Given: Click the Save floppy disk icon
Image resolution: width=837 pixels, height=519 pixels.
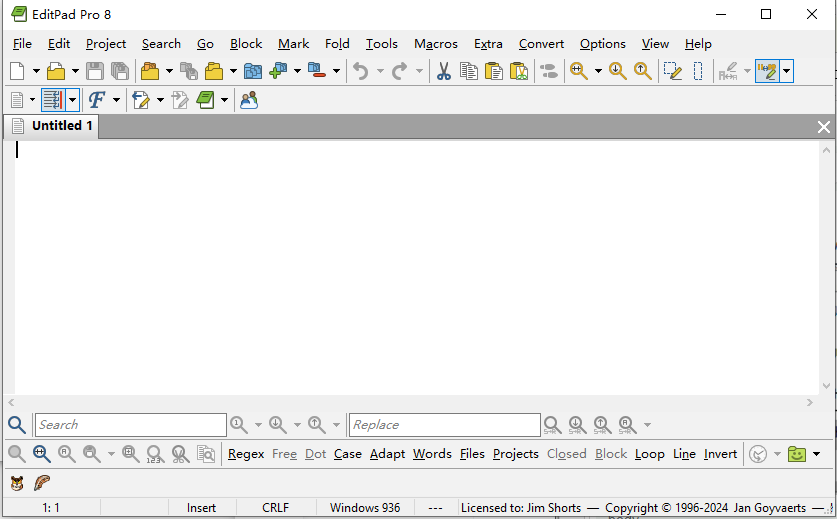Looking at the screenshot, I should pos(95,71).
